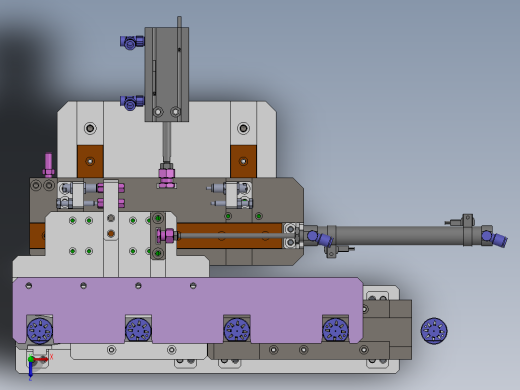The width and height of the screenshot is (520, 390).
Task: Click the blue Z axis arrow of the triad
Action: [30, 369]
